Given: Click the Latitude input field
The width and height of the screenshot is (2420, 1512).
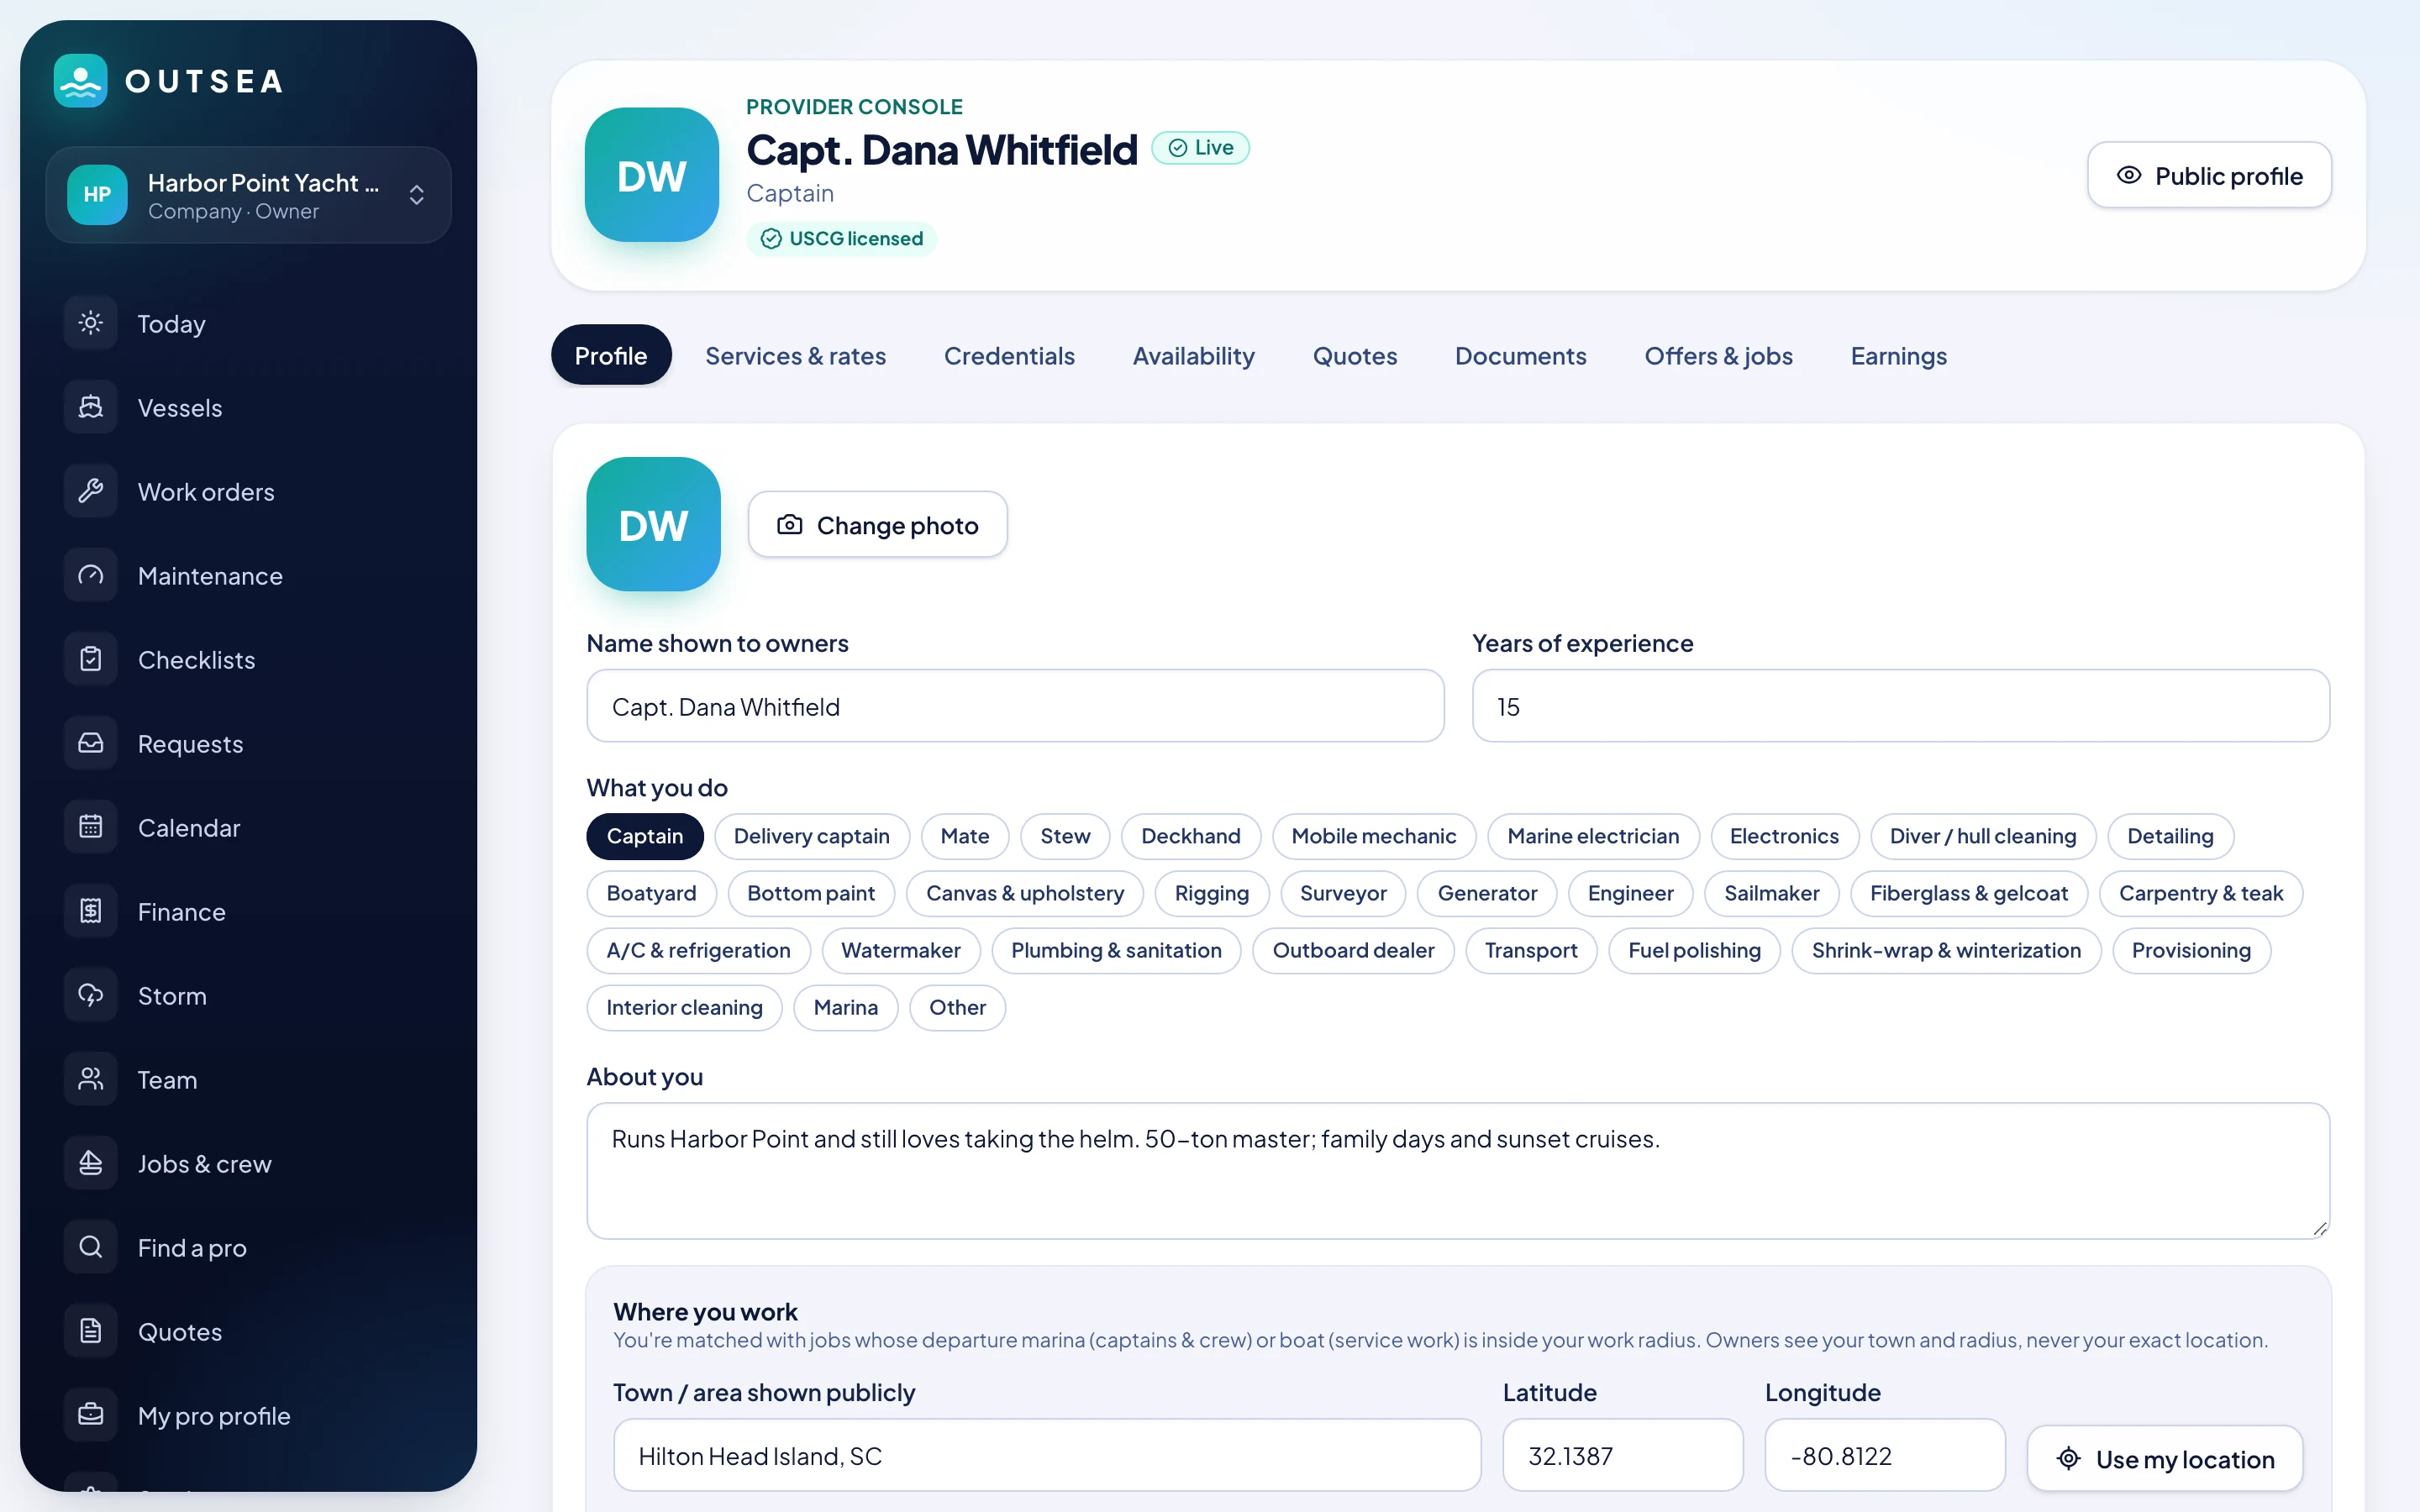Looking at the screenshot, I should tap(1622, 1455).
